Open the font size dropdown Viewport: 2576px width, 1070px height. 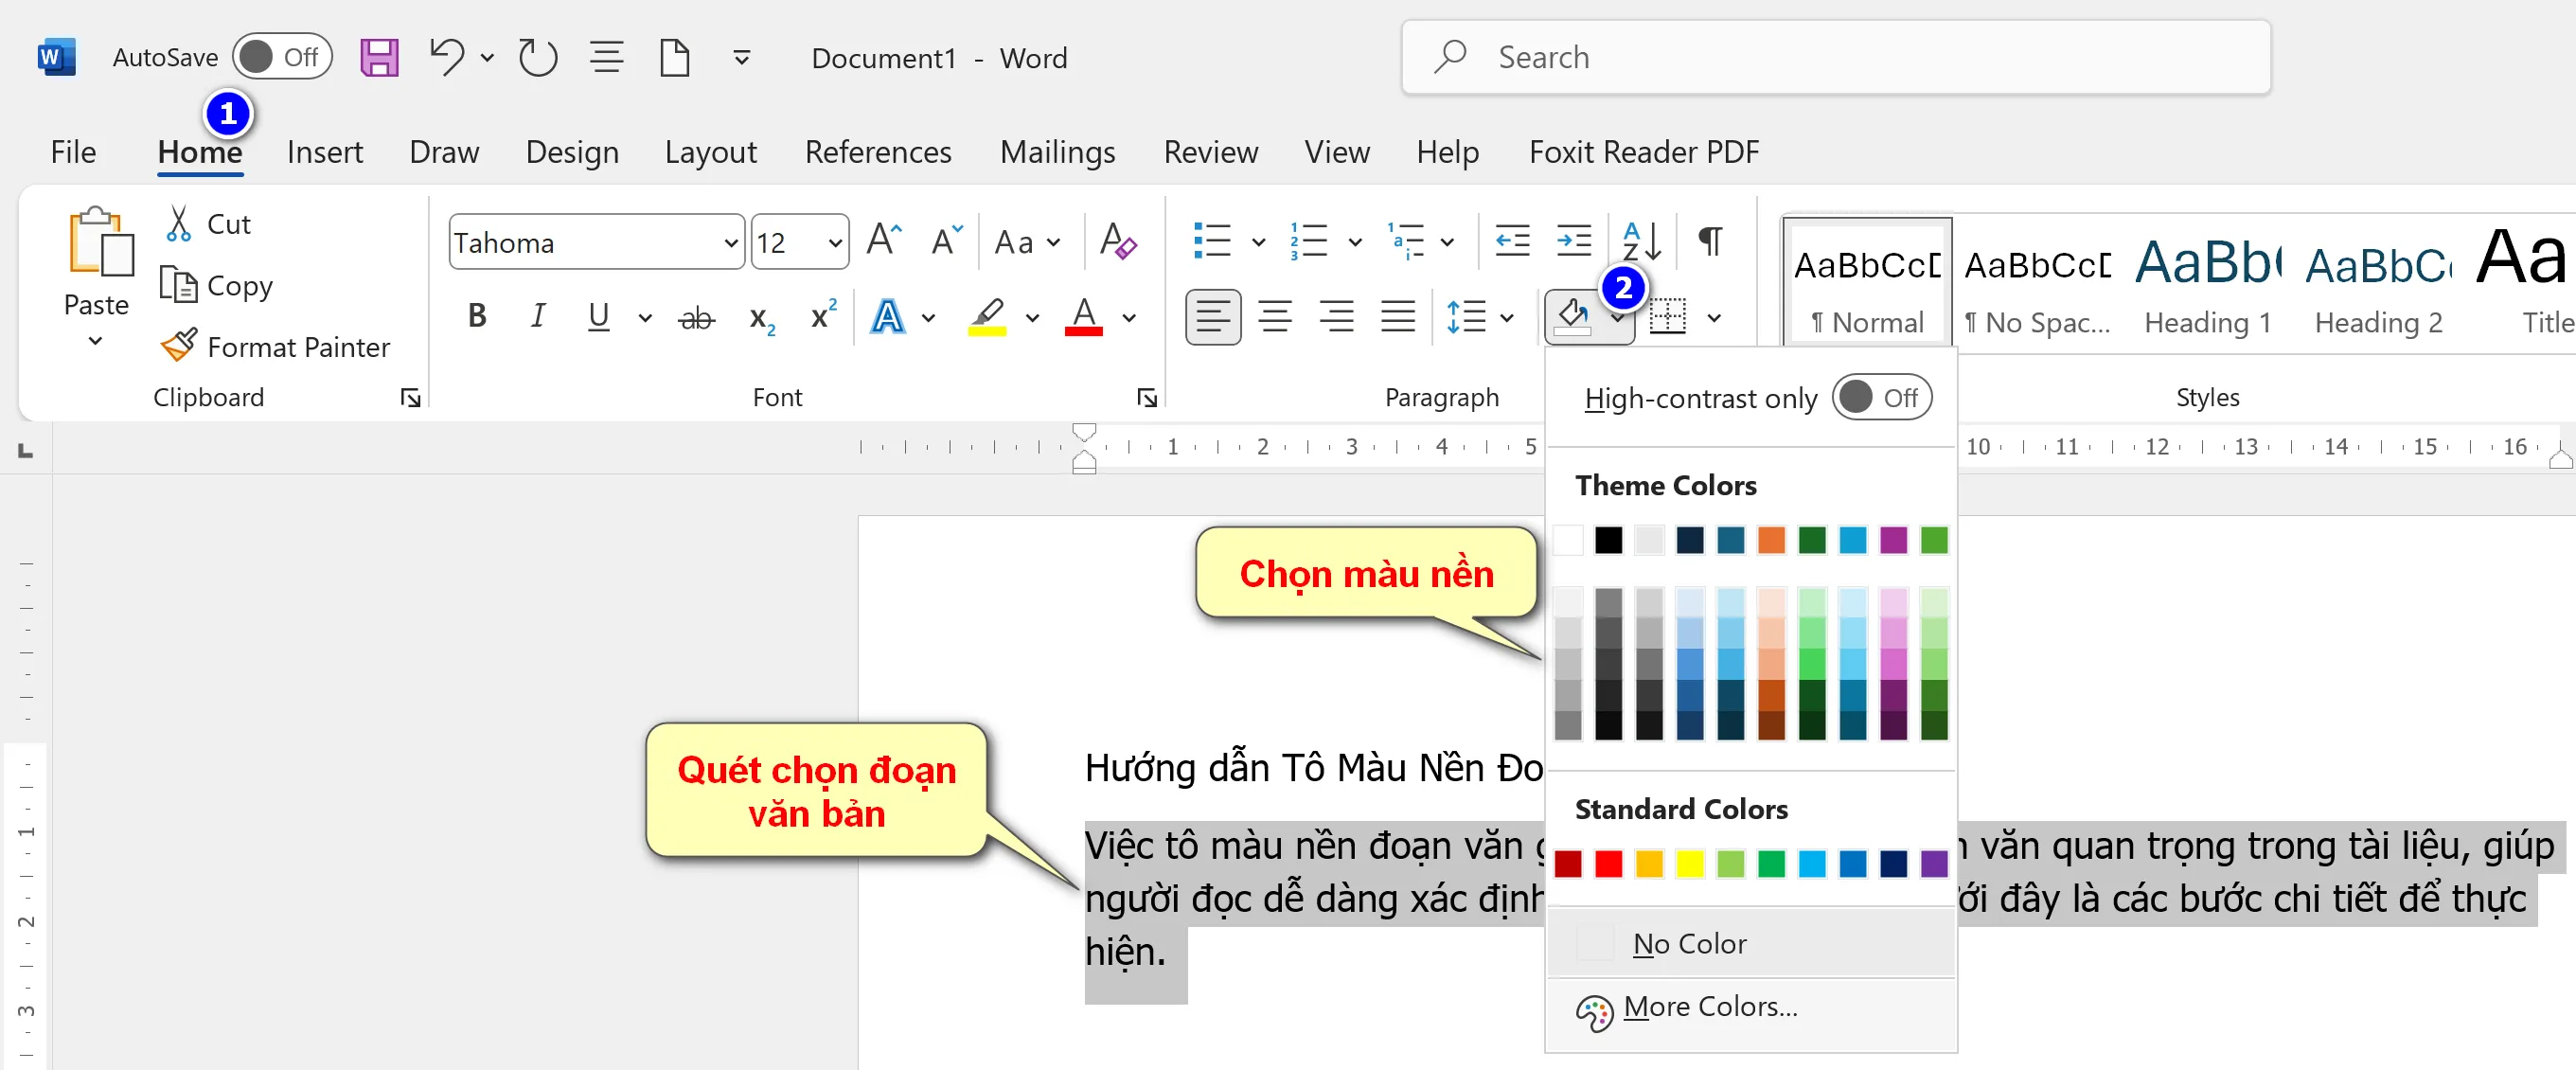click(x=835, y=241)
